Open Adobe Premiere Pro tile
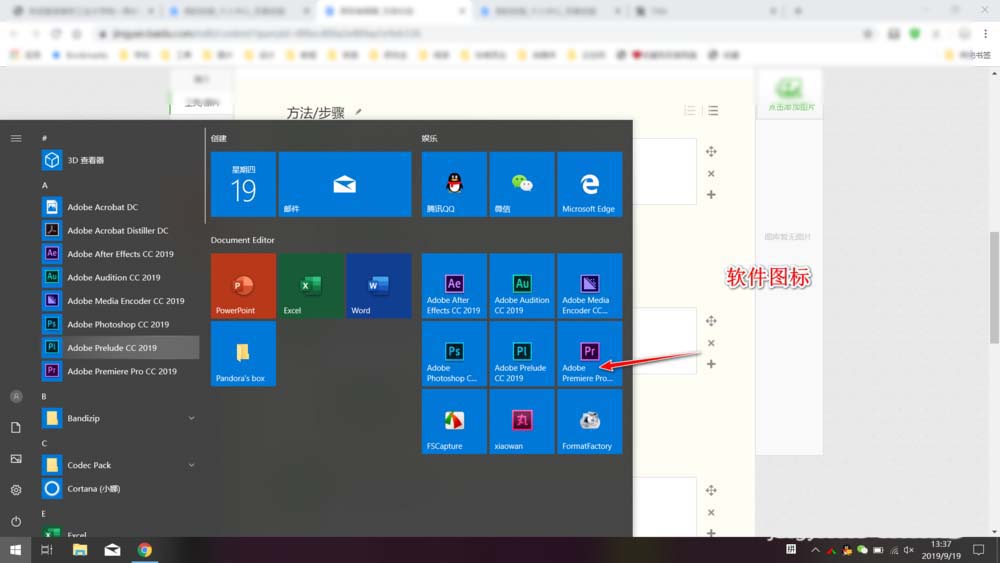 coord(589,353)
